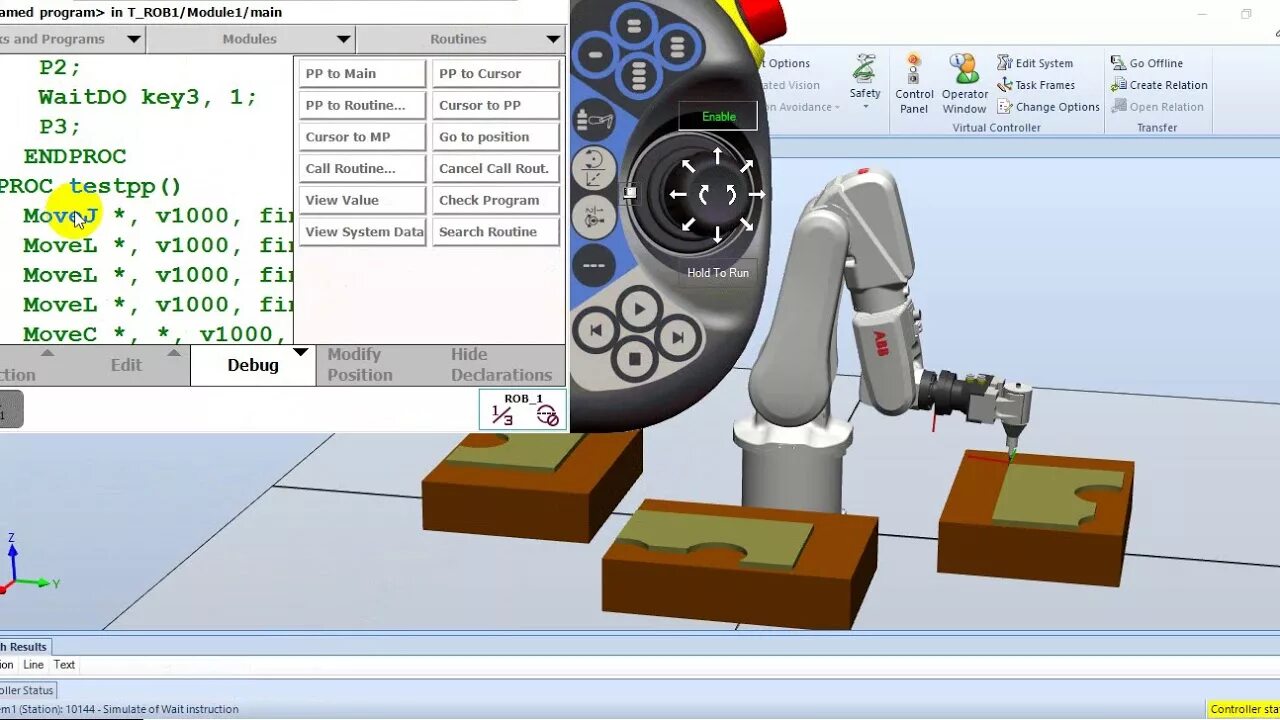Screen dimensions: 1280x720
Task: Expand the Debug menu
Action: tap(253, 365)
